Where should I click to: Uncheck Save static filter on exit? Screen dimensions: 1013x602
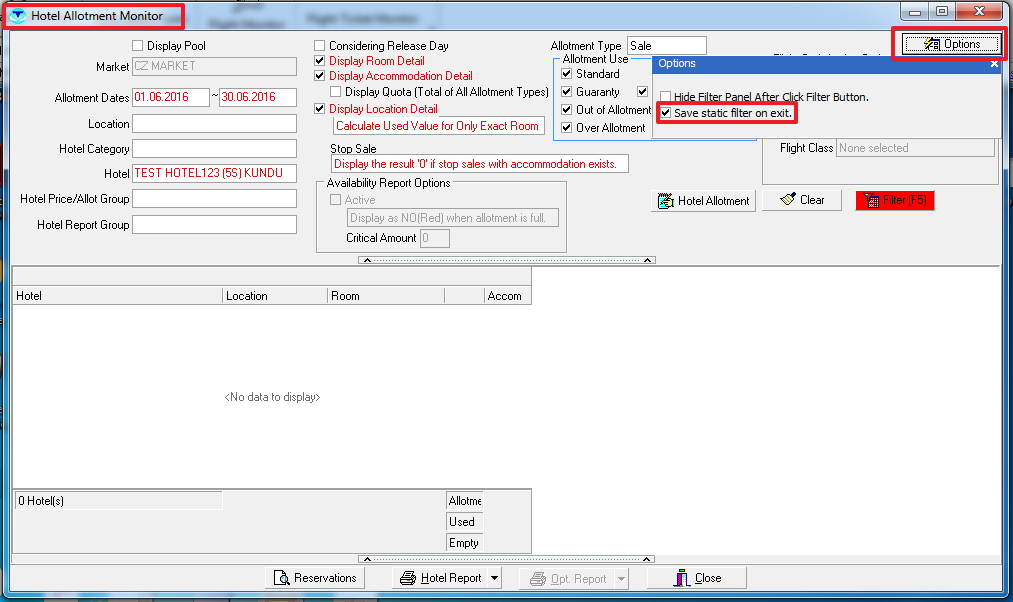pos(665,114)
